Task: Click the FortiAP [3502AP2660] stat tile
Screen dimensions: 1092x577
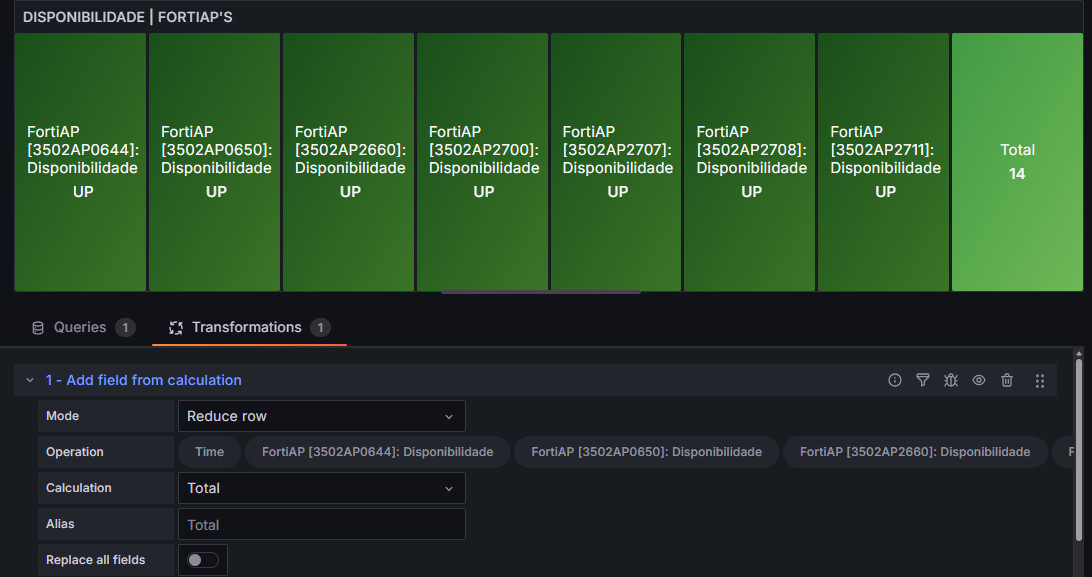Action: tap(348, 162)
